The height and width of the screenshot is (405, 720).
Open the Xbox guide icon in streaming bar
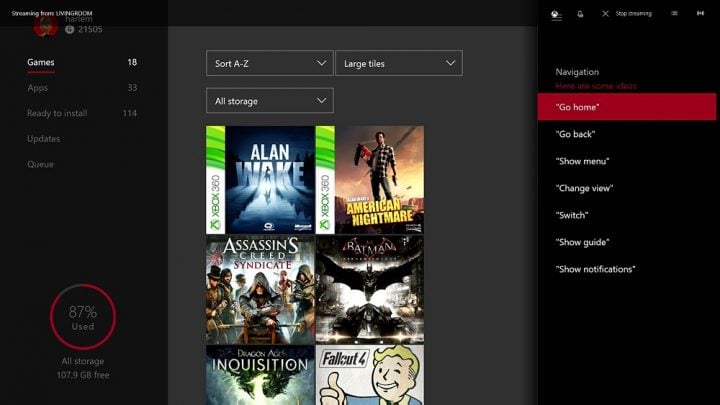(x=556, y=15)
